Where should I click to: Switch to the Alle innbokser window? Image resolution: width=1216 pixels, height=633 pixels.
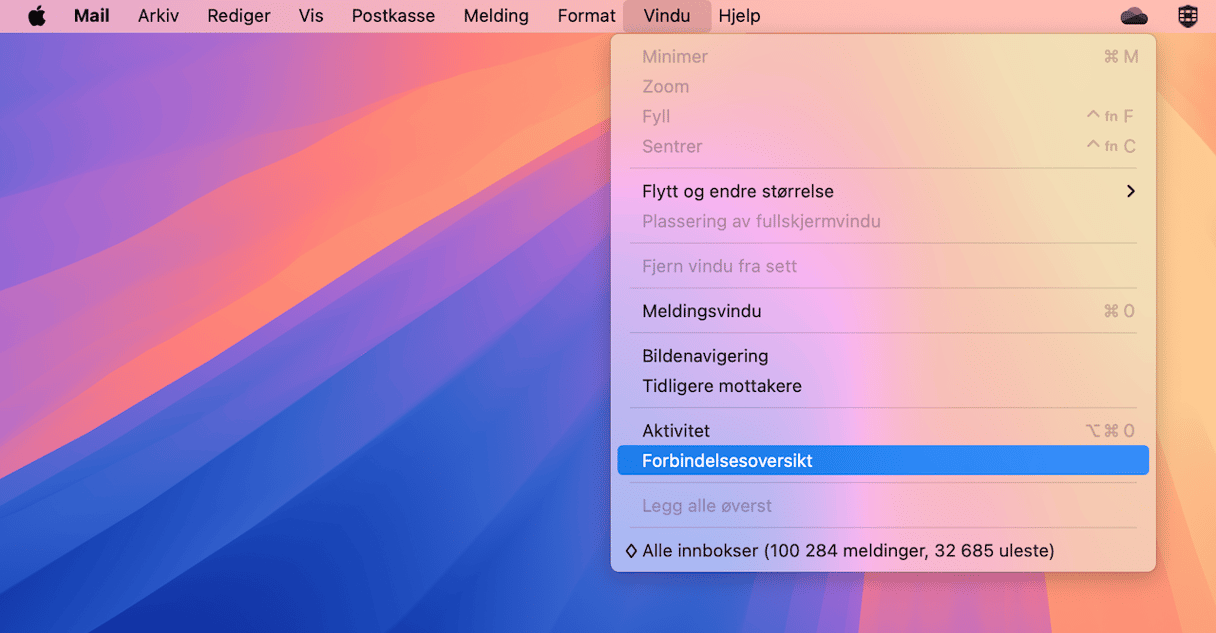pyautogui.click(x=883, y=551)
